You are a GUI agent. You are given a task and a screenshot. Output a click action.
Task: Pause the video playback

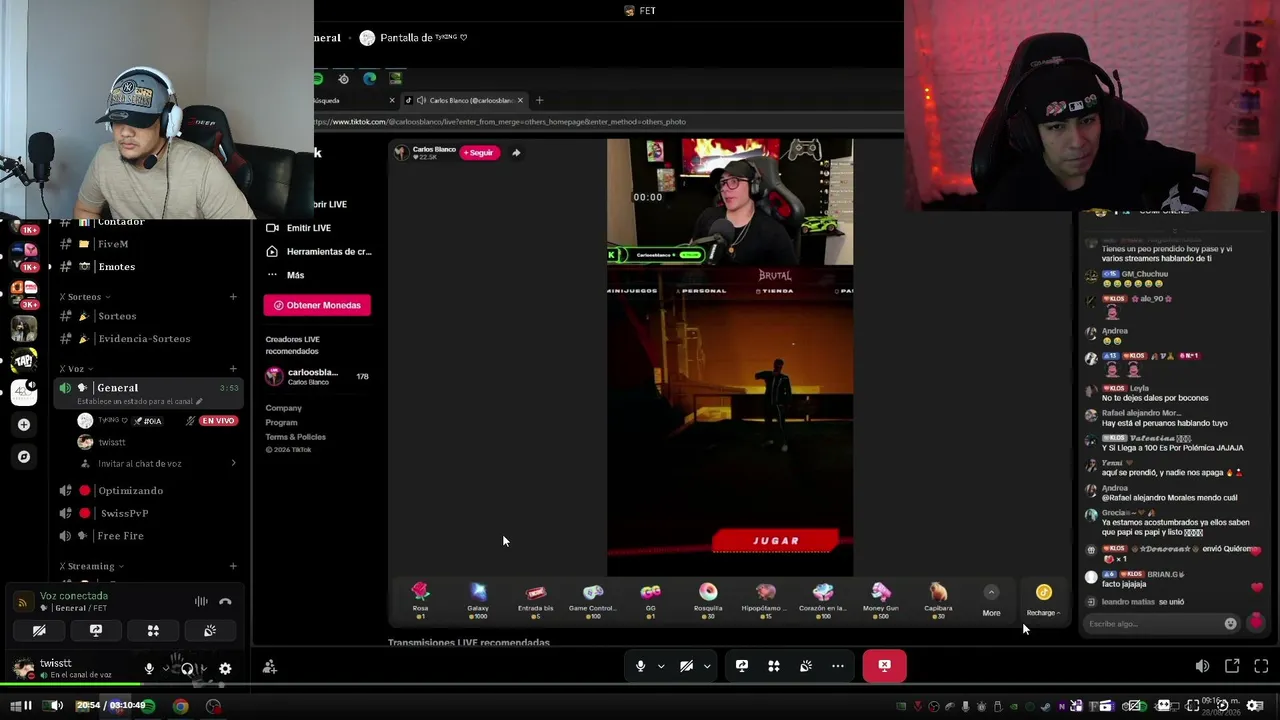pyautogui.click(x=27, y=706)
